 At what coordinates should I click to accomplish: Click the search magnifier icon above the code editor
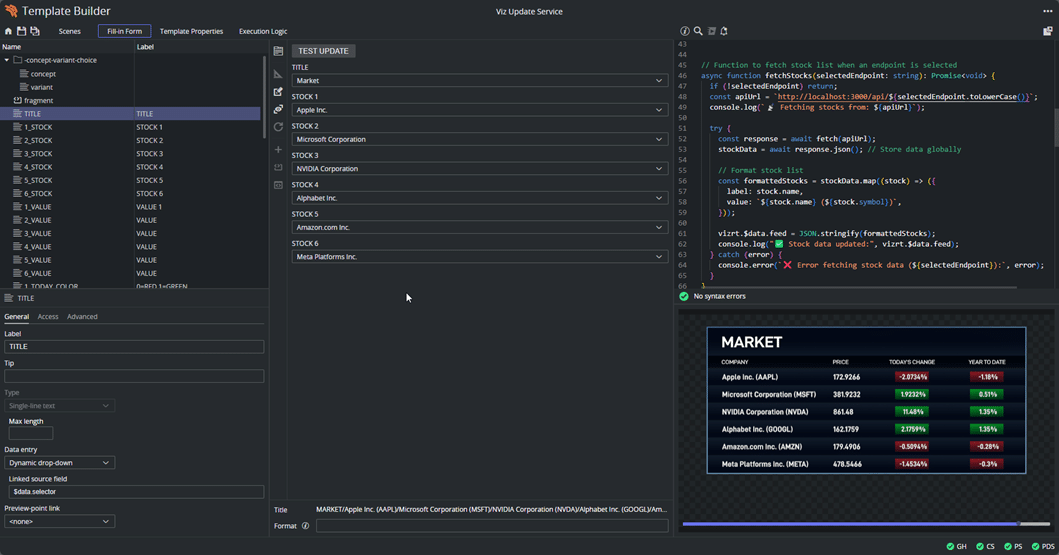click(x=698, y=31)
